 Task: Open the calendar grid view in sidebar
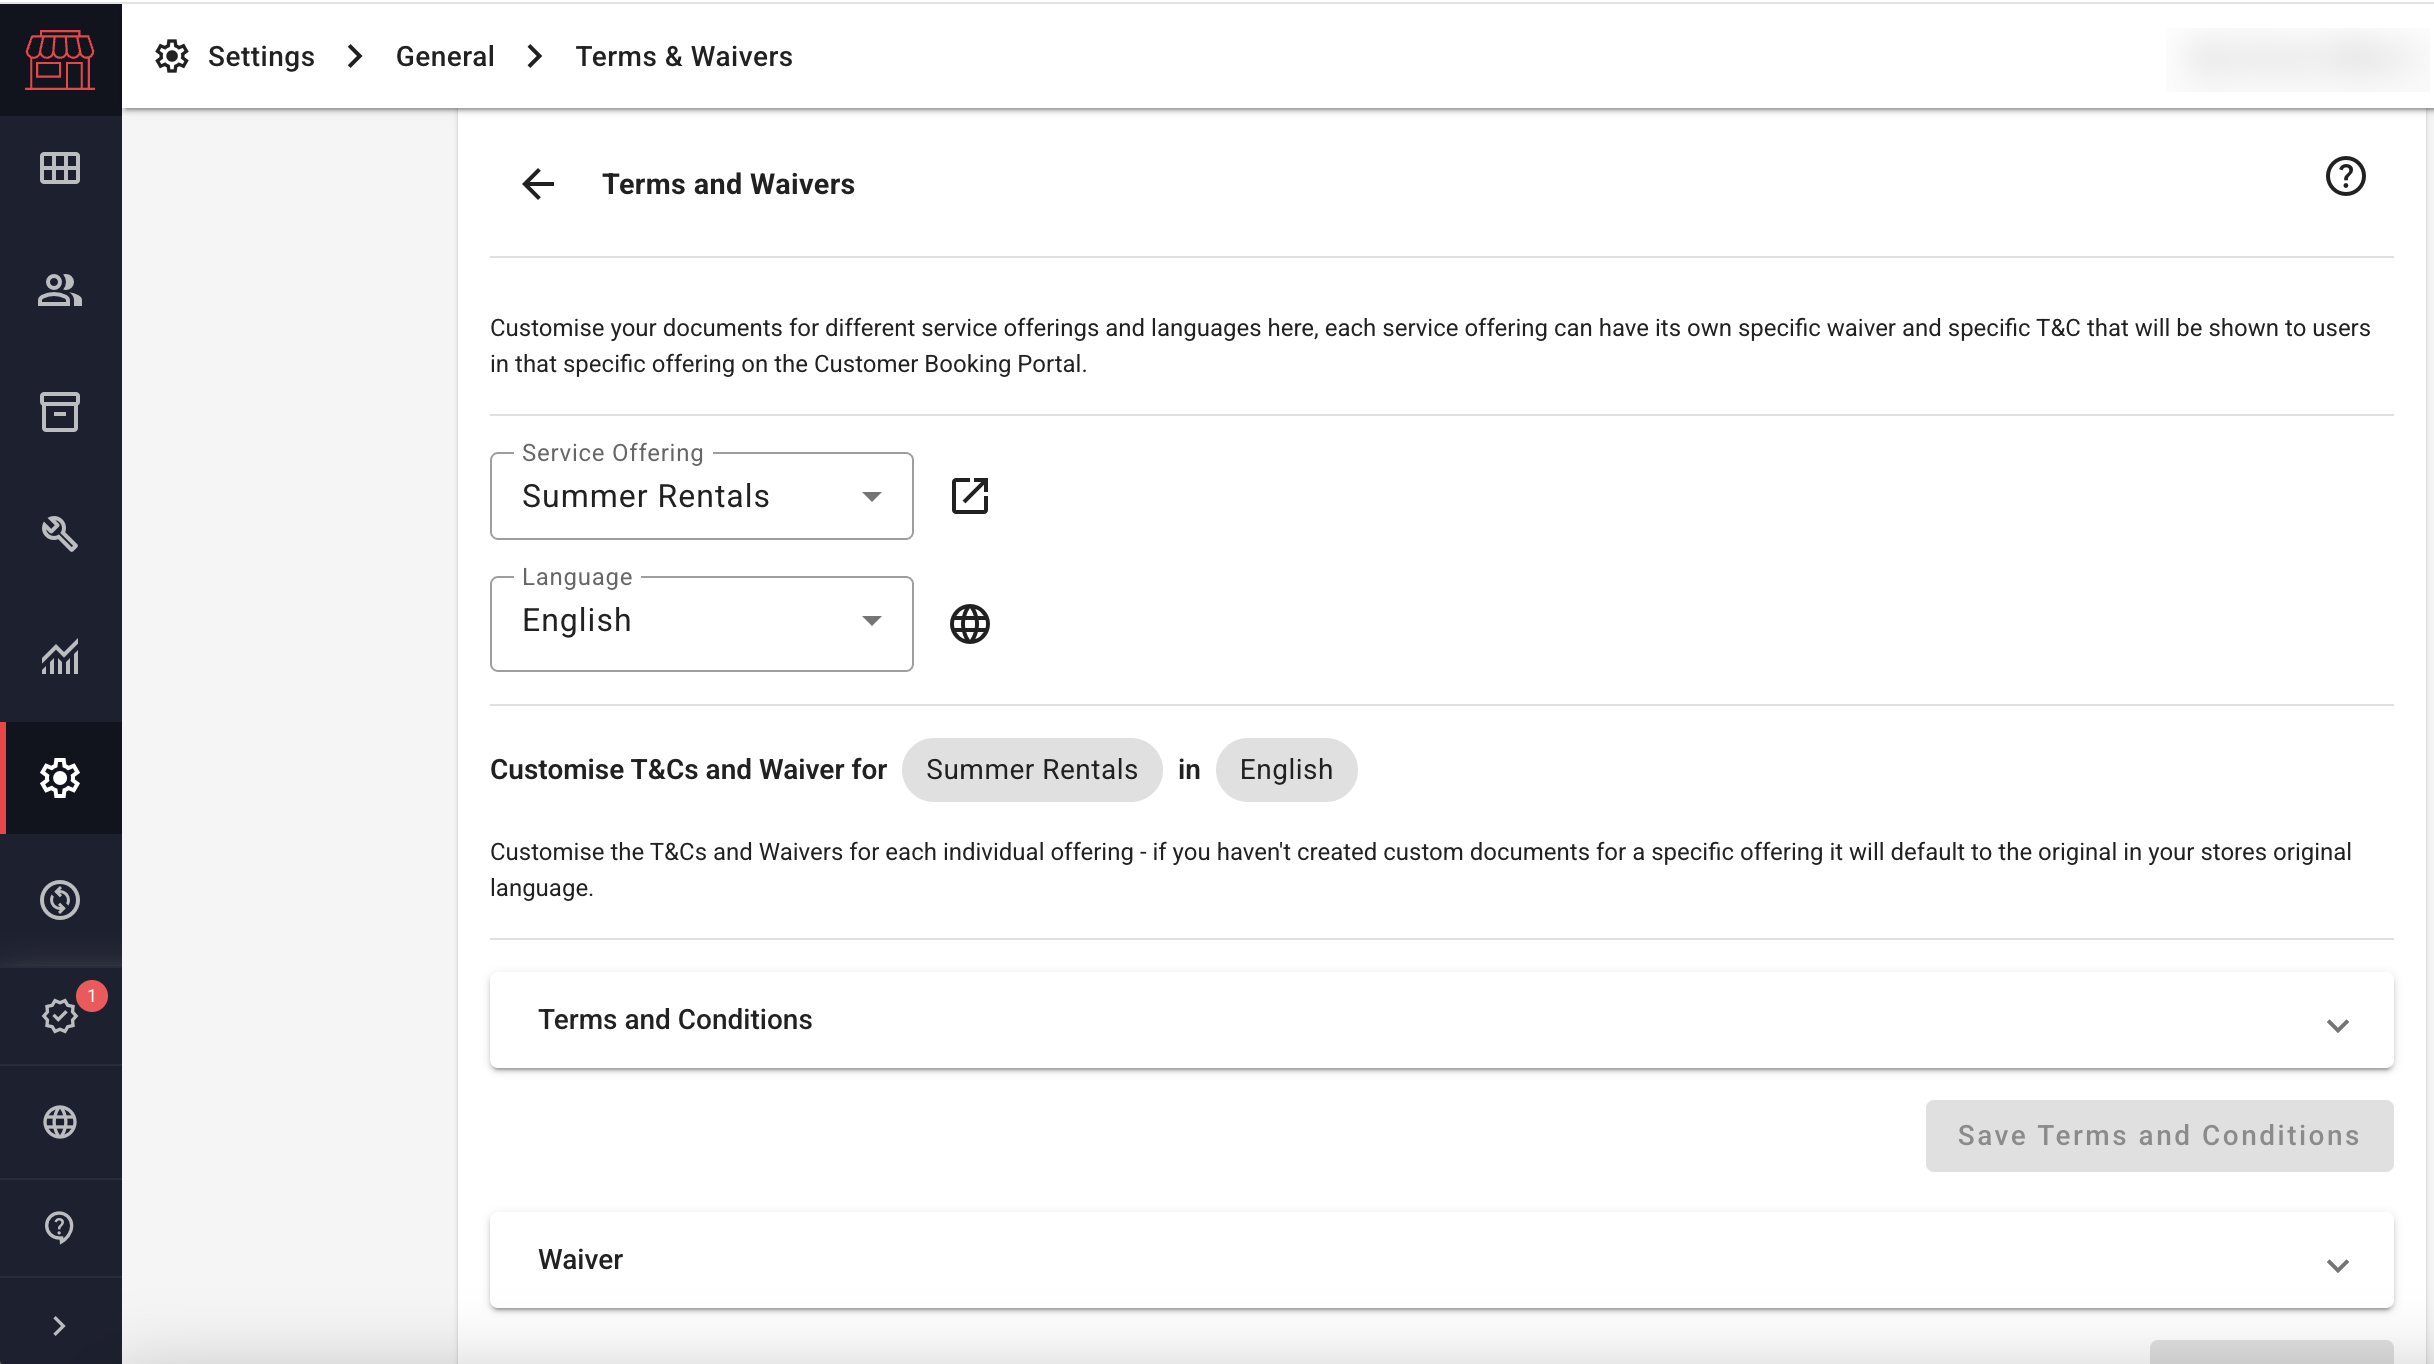(60, 168)
